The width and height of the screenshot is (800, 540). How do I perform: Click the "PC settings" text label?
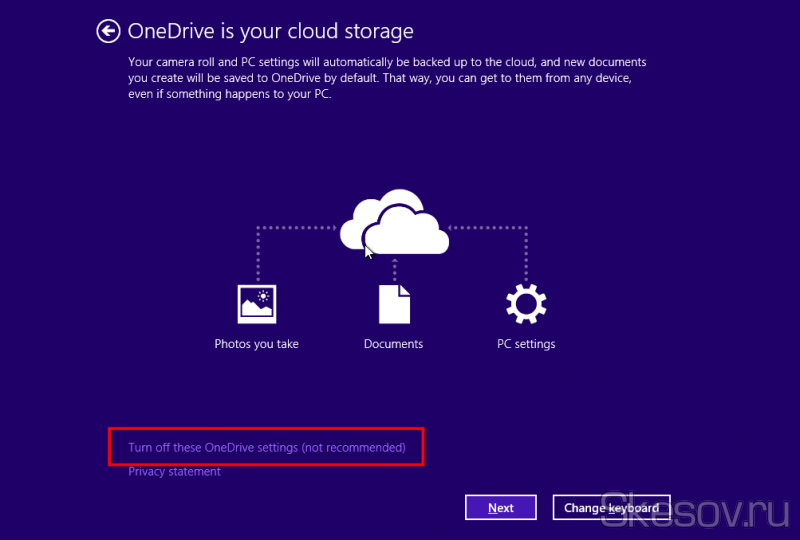pyautogui.click(x=526, y=344)
